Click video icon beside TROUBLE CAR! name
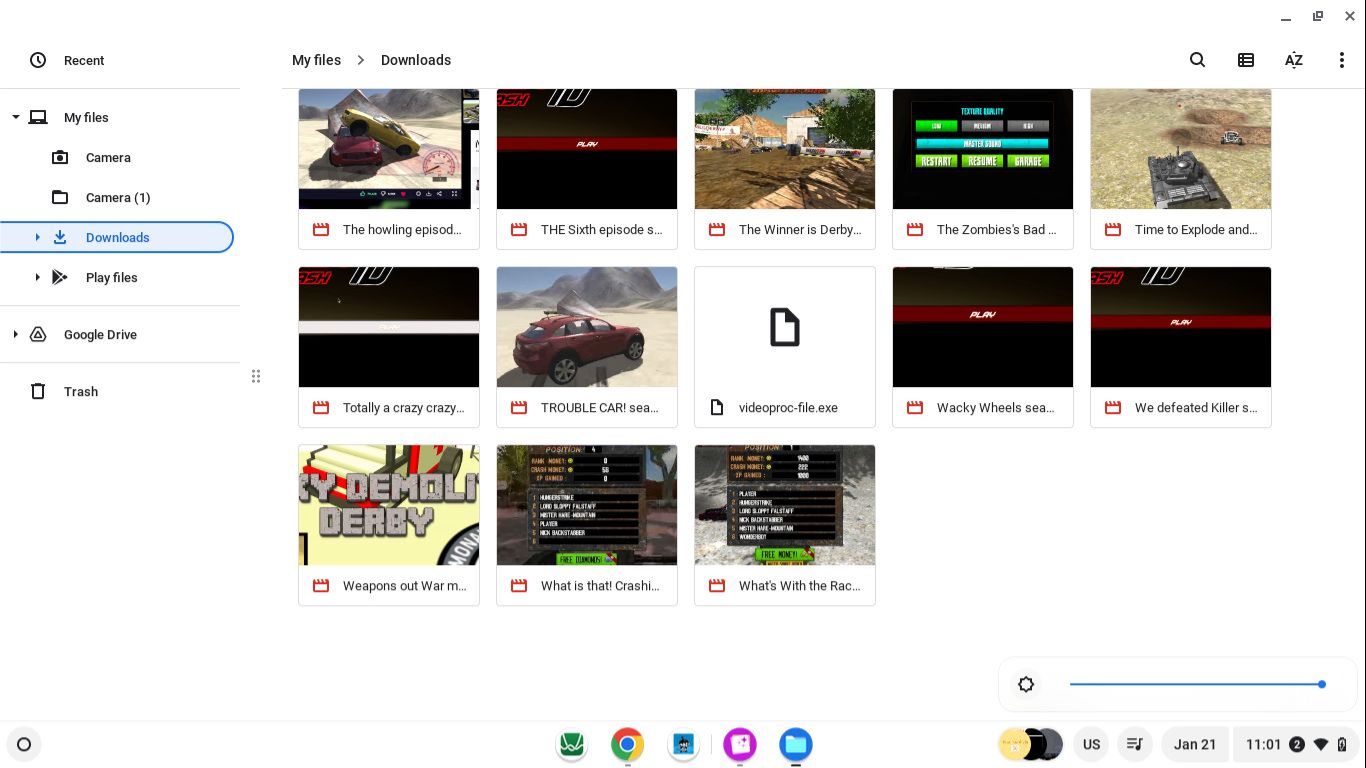The width and height of the screenshot is (1366, 768). [x=518, y=408]
